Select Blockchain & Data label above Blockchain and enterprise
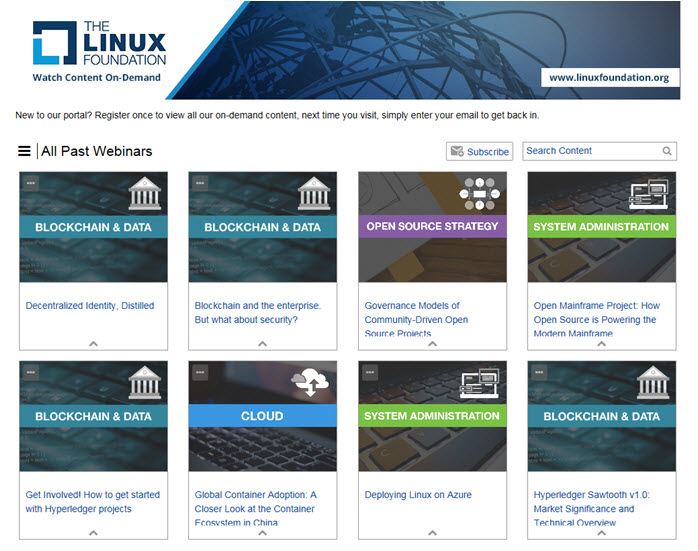The width and height of the screenshot is (698, 551). (x=263, y=227)
